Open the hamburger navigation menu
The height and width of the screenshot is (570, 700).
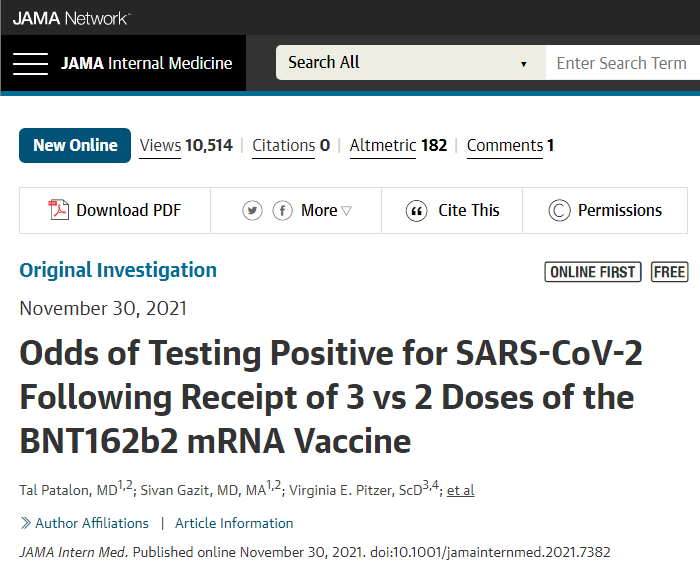(30, 63)
